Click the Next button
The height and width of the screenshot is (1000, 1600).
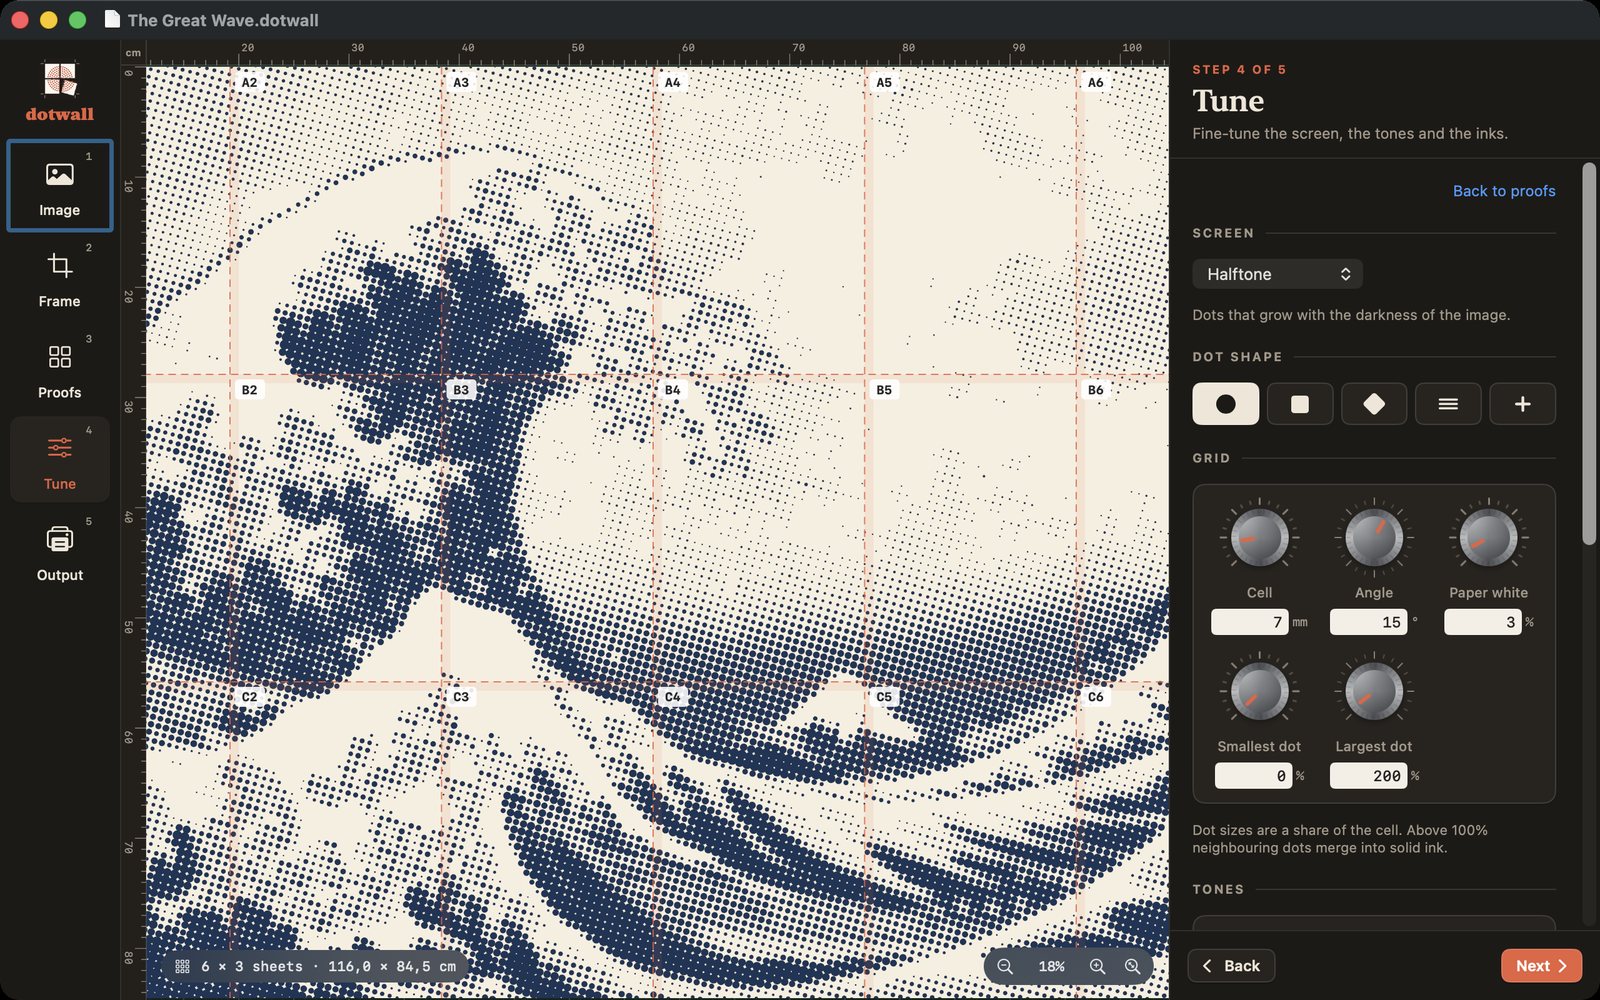click(x=1541, y=966)
